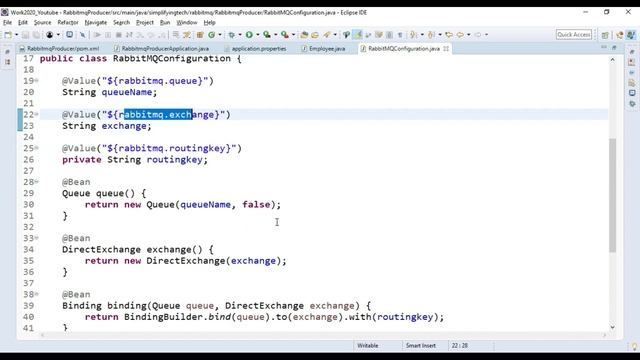Close the RabbitMQConfiguration.java tab
Viewport: 640px width, 360px height.
click(x=446, y=49)
